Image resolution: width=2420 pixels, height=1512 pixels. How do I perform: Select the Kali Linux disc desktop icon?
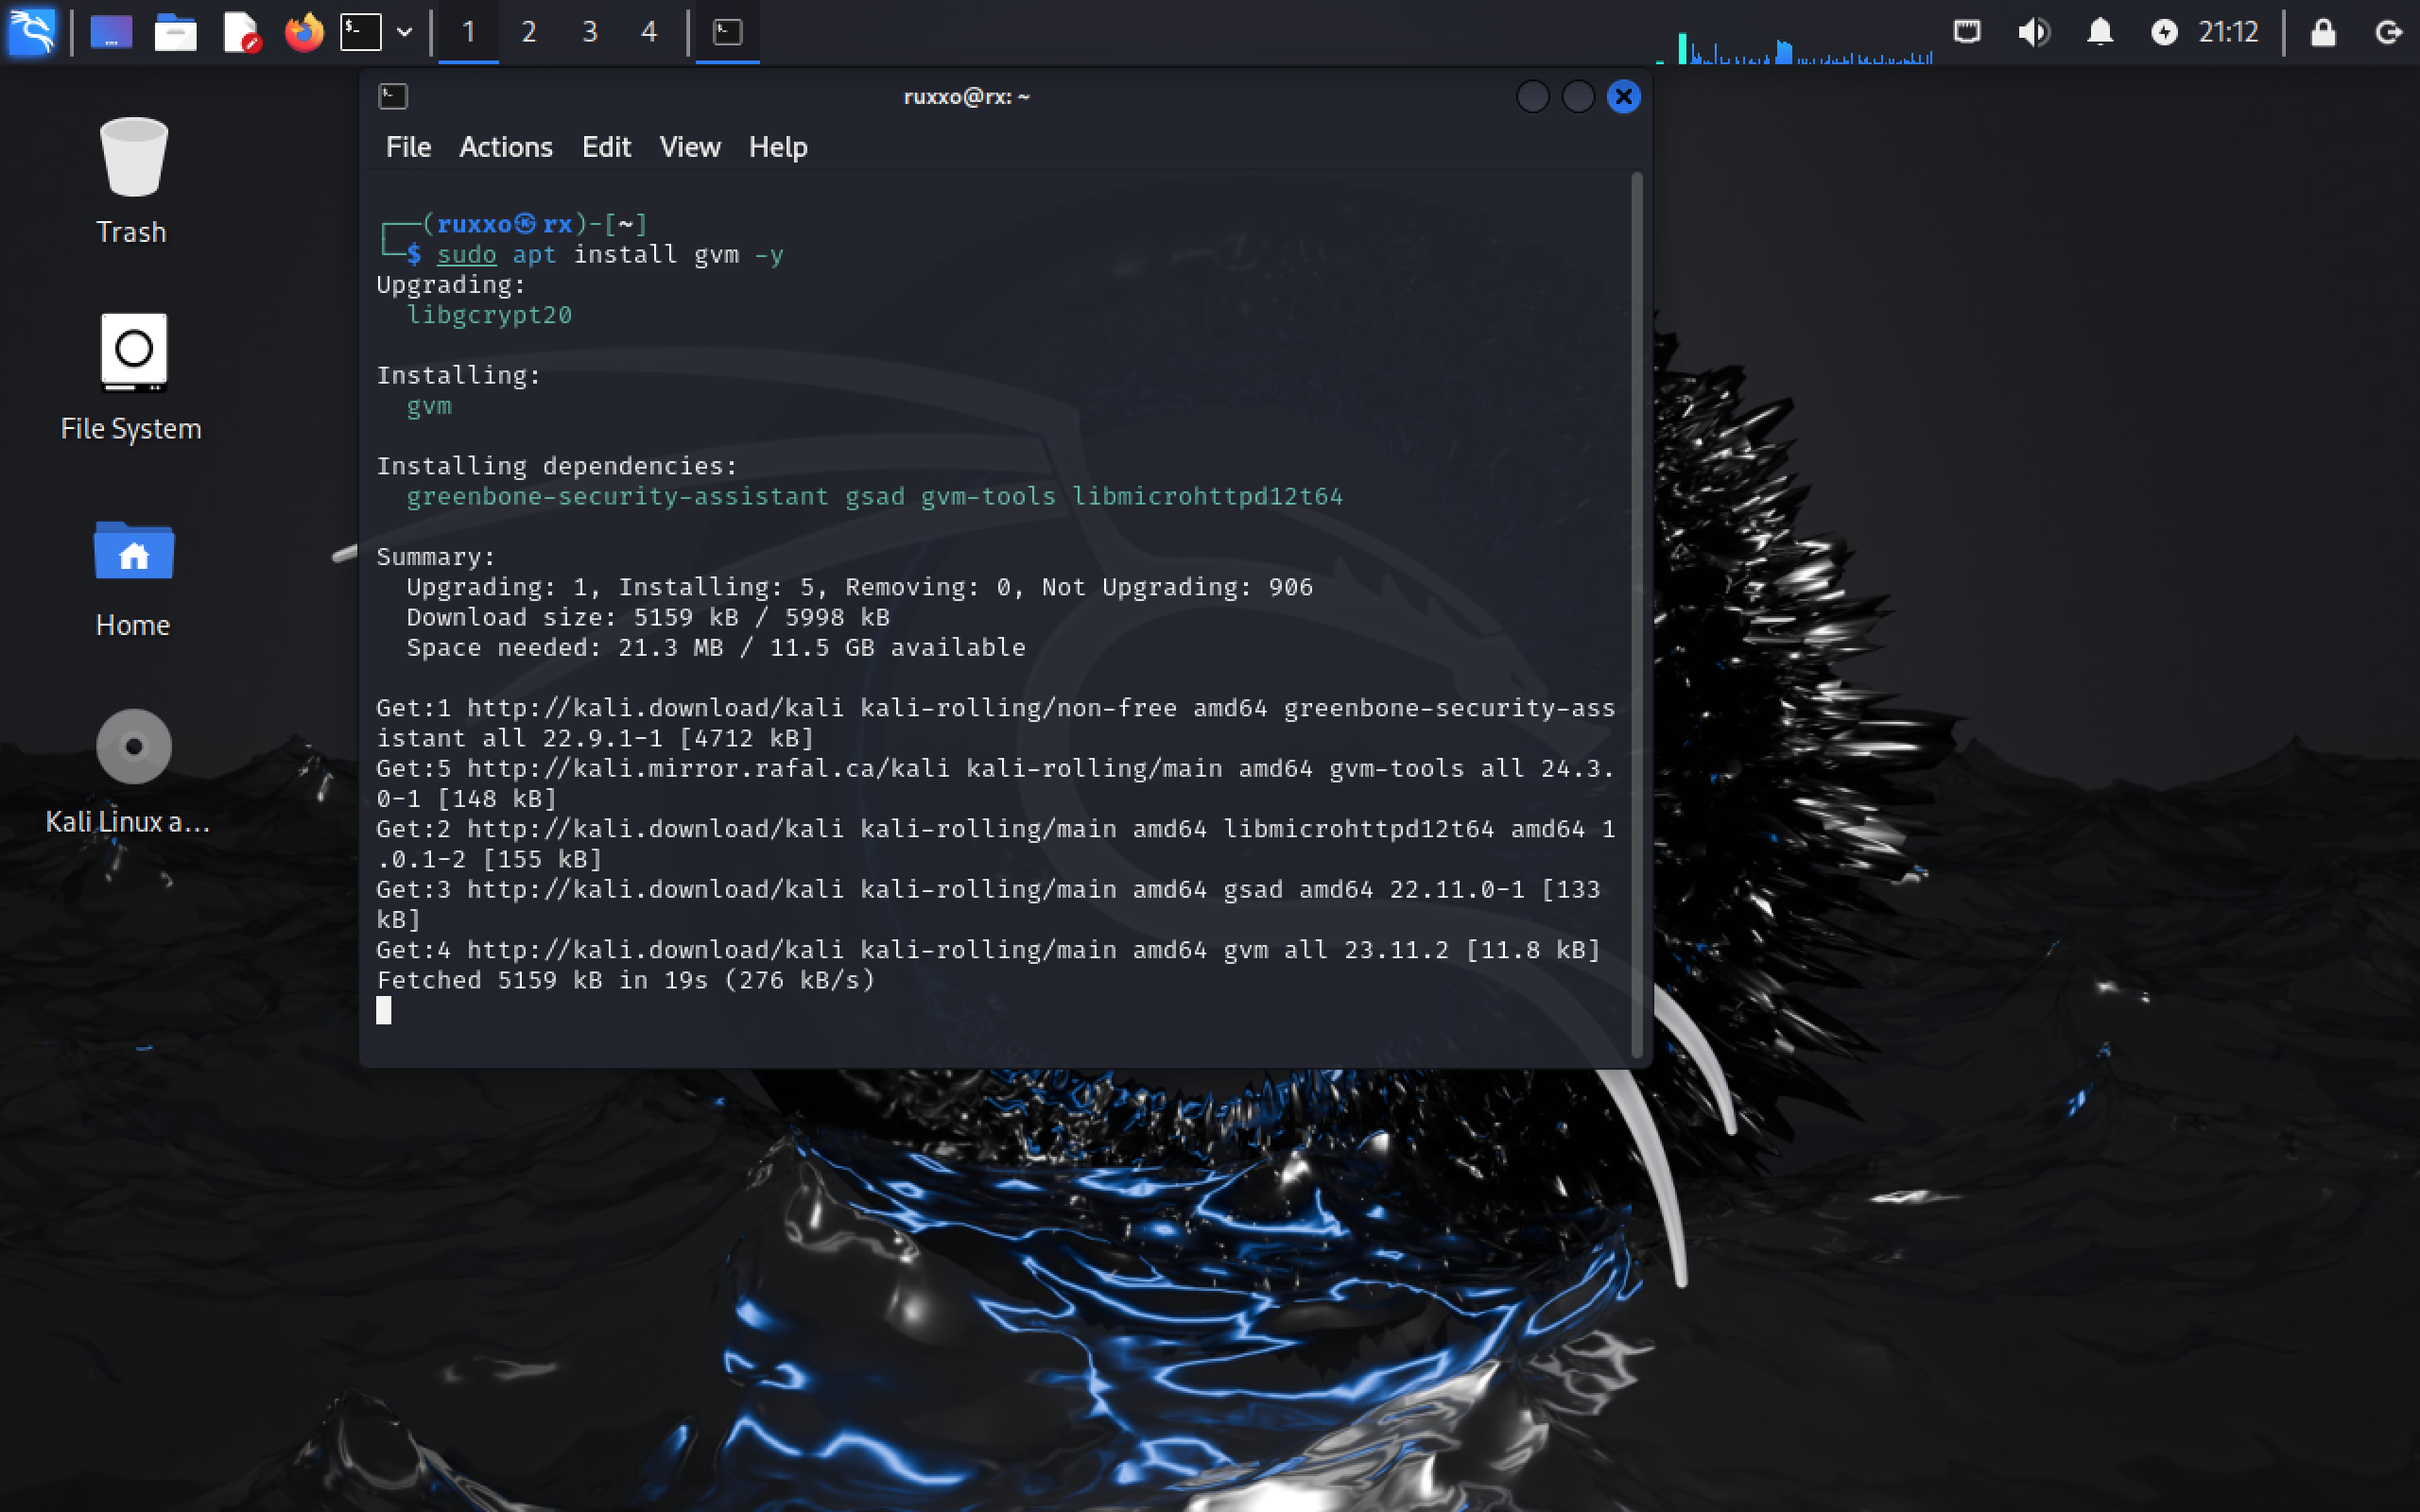[x=130, y=772]
